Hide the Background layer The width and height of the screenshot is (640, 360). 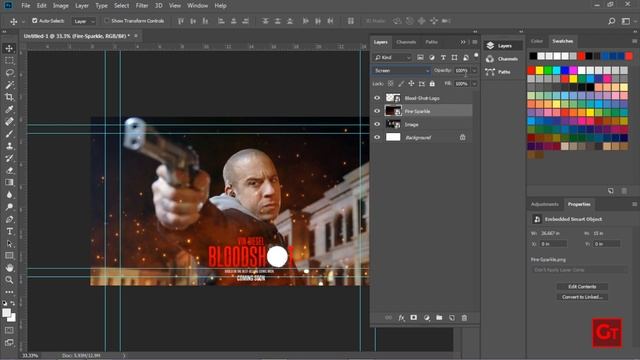coord(377,137)
